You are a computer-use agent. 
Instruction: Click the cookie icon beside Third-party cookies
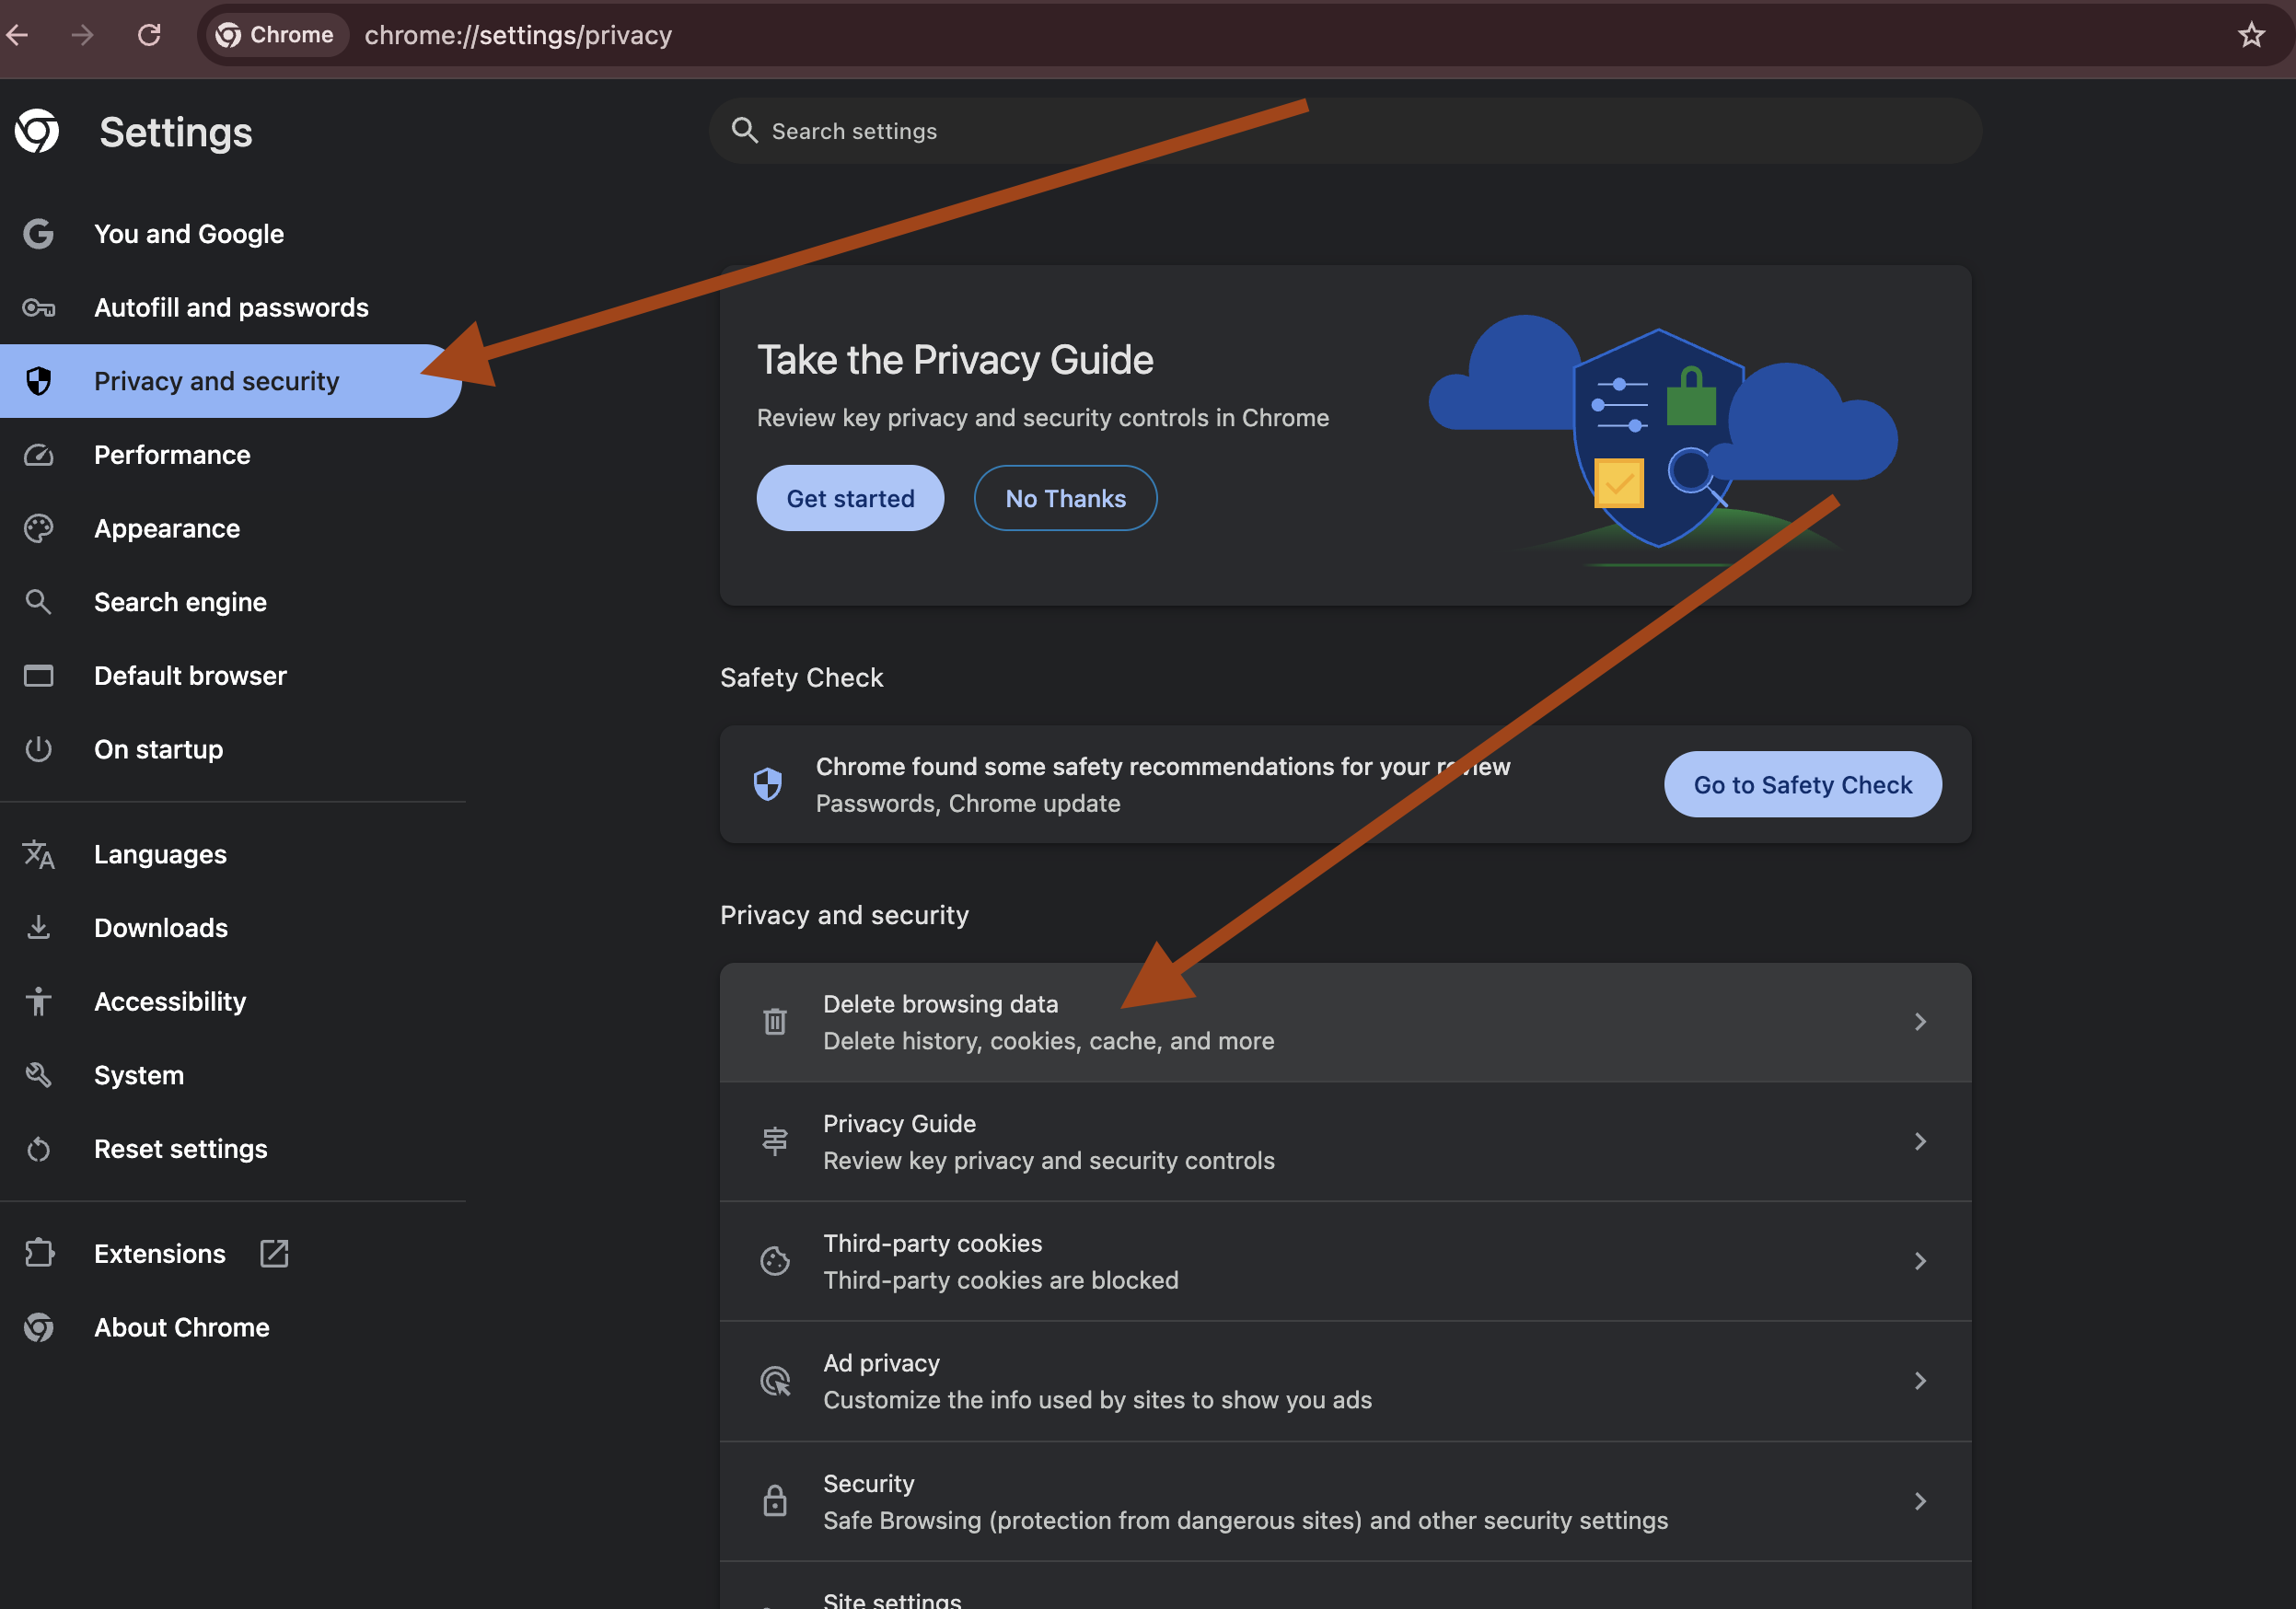pos(775,1261)
